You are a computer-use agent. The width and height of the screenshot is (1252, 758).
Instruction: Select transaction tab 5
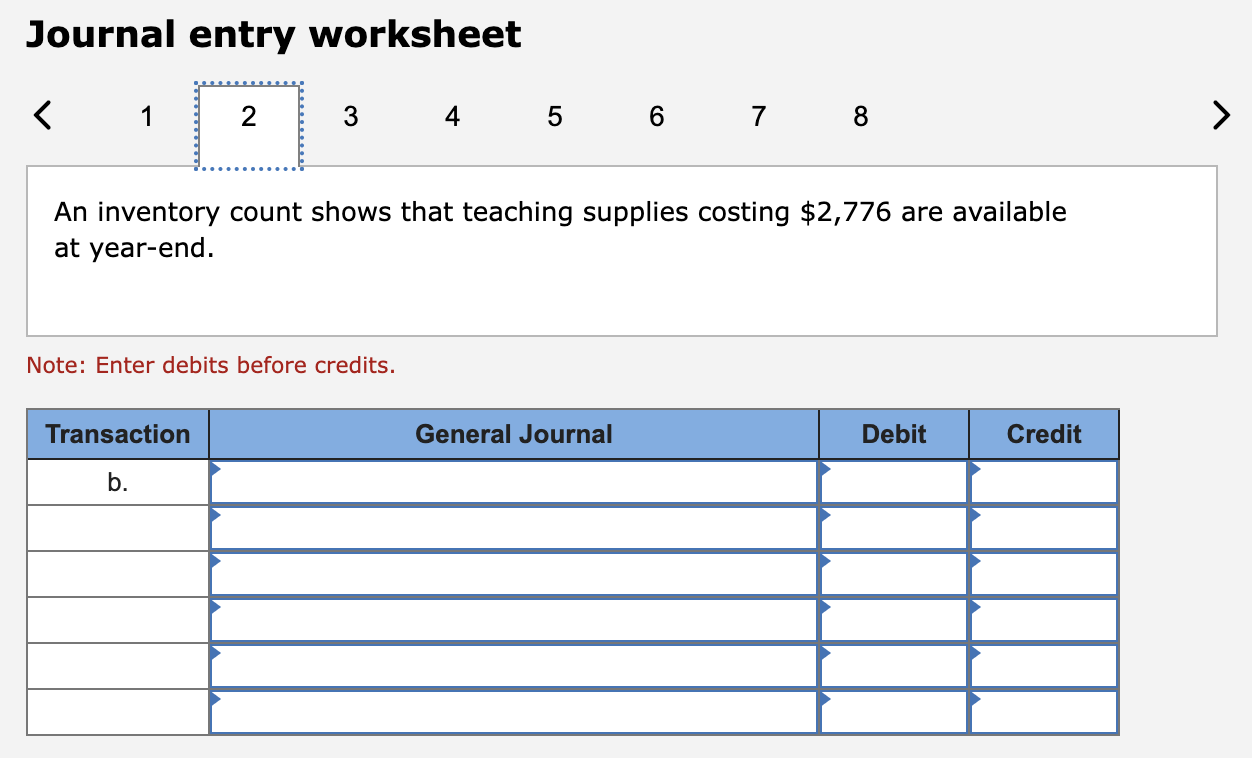tap(554, 117)
